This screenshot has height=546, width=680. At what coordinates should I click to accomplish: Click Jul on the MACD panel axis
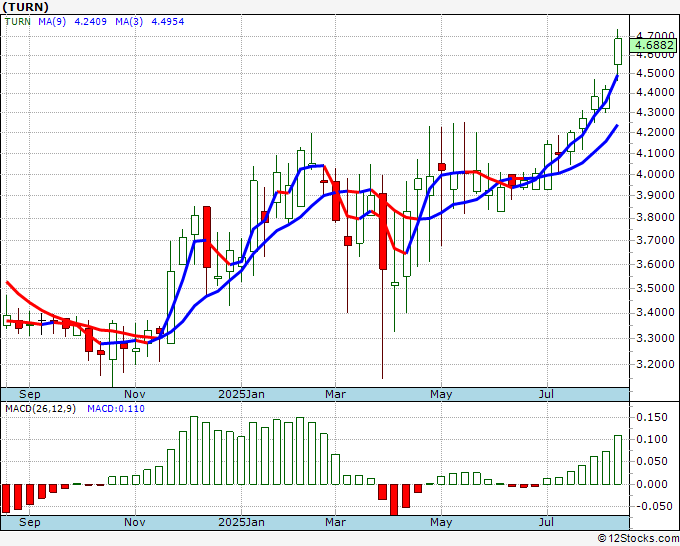[x=546, y=522]
